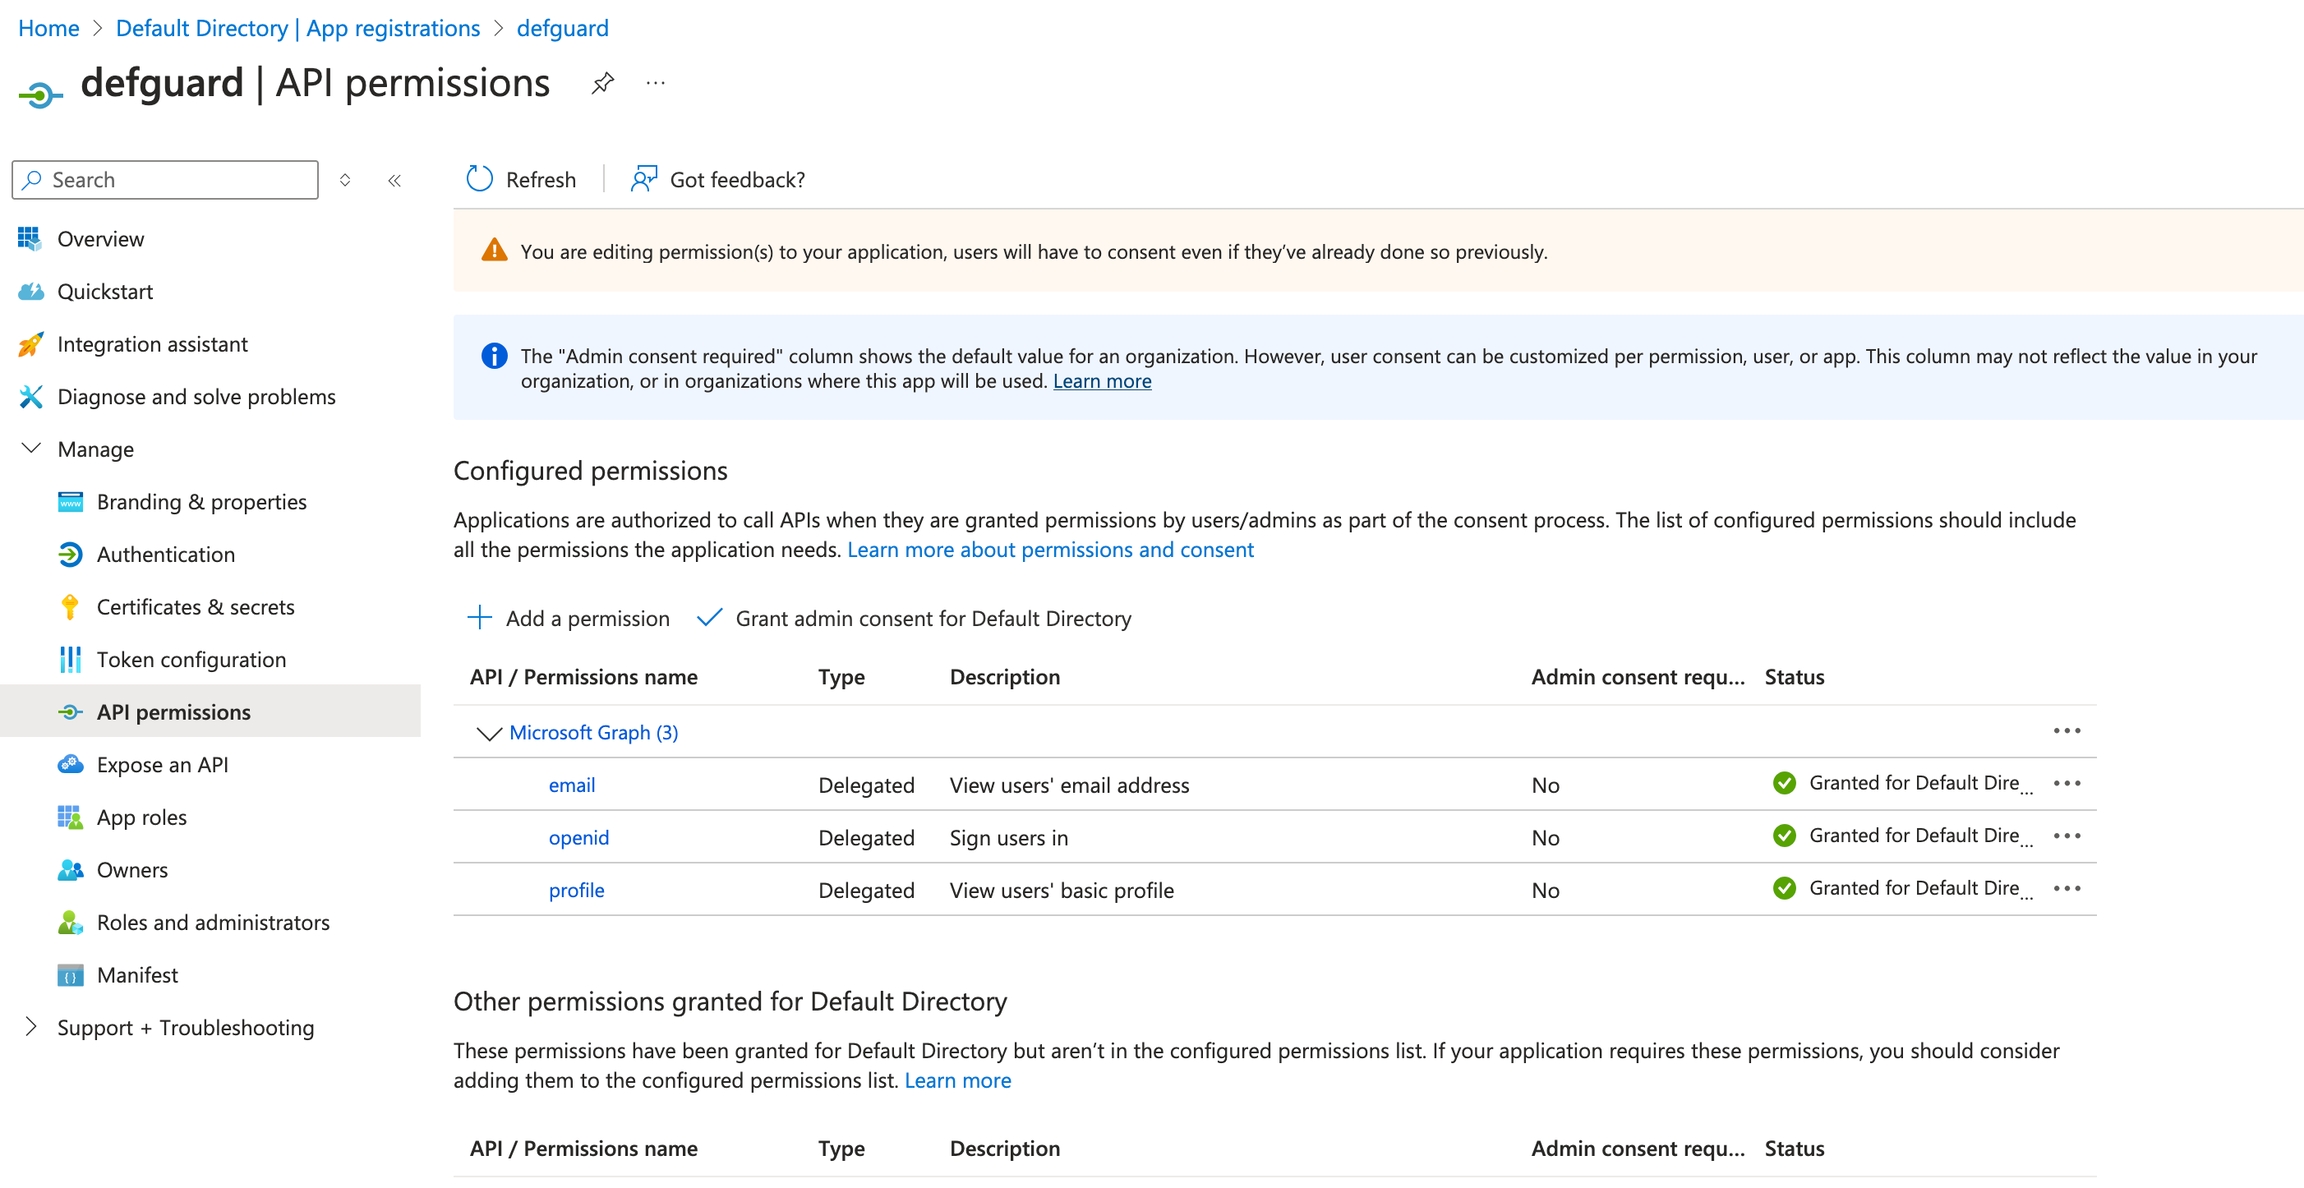The height and width of the screenshot is (1188, 2304).
Task: Expand Support + Troubleshooting section
Action: 31,1027
